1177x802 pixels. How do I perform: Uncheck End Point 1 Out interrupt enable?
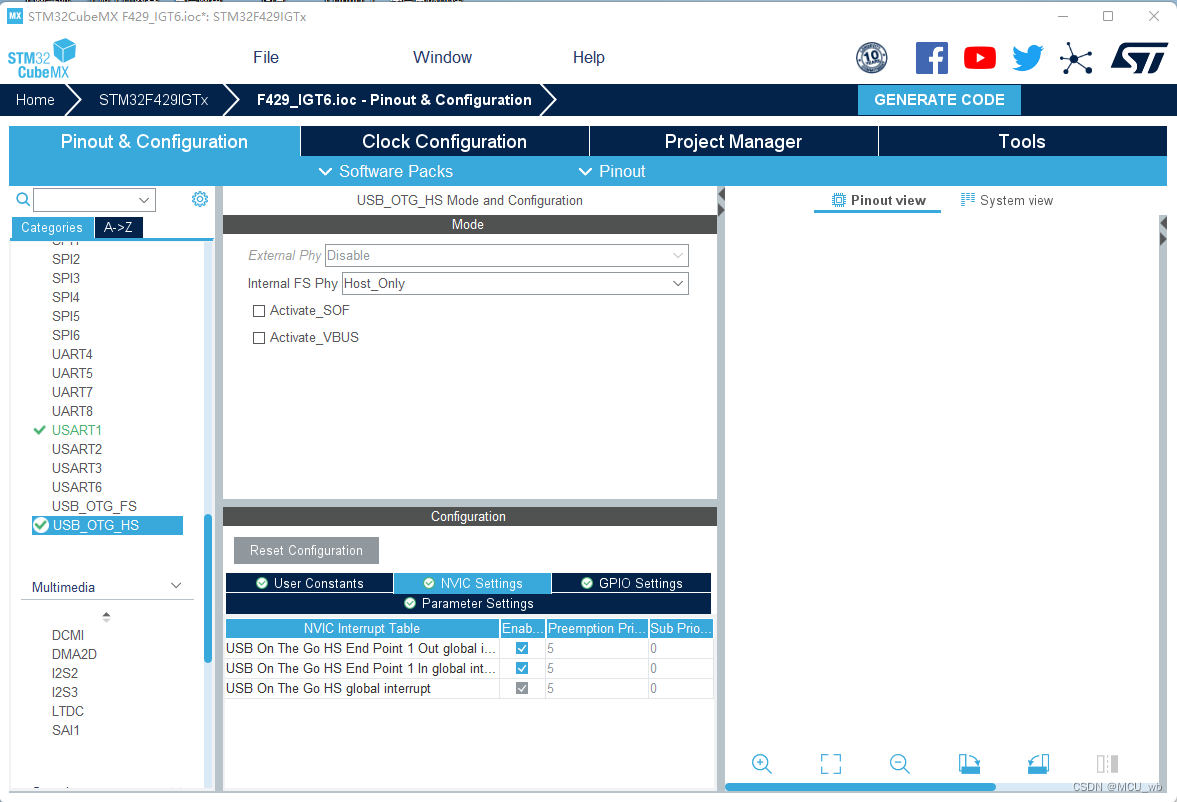click(522, 648)
